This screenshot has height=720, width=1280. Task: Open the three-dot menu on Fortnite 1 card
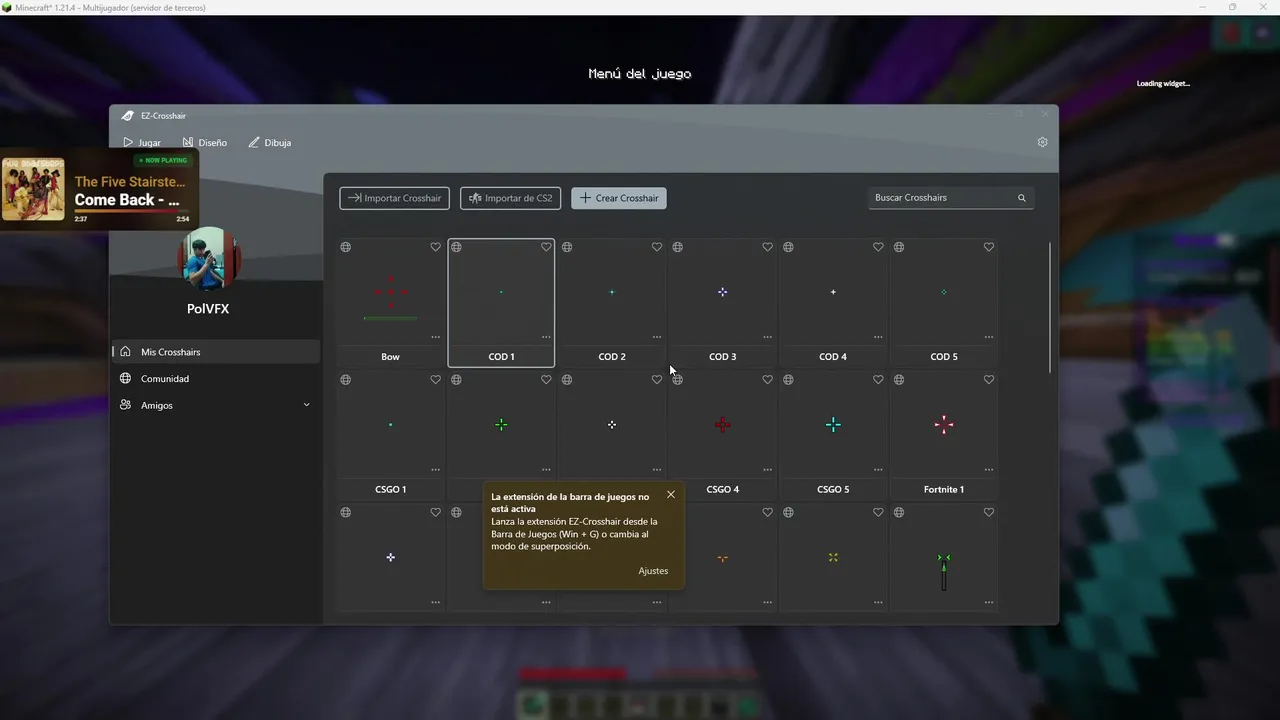[x=989, y=470]
